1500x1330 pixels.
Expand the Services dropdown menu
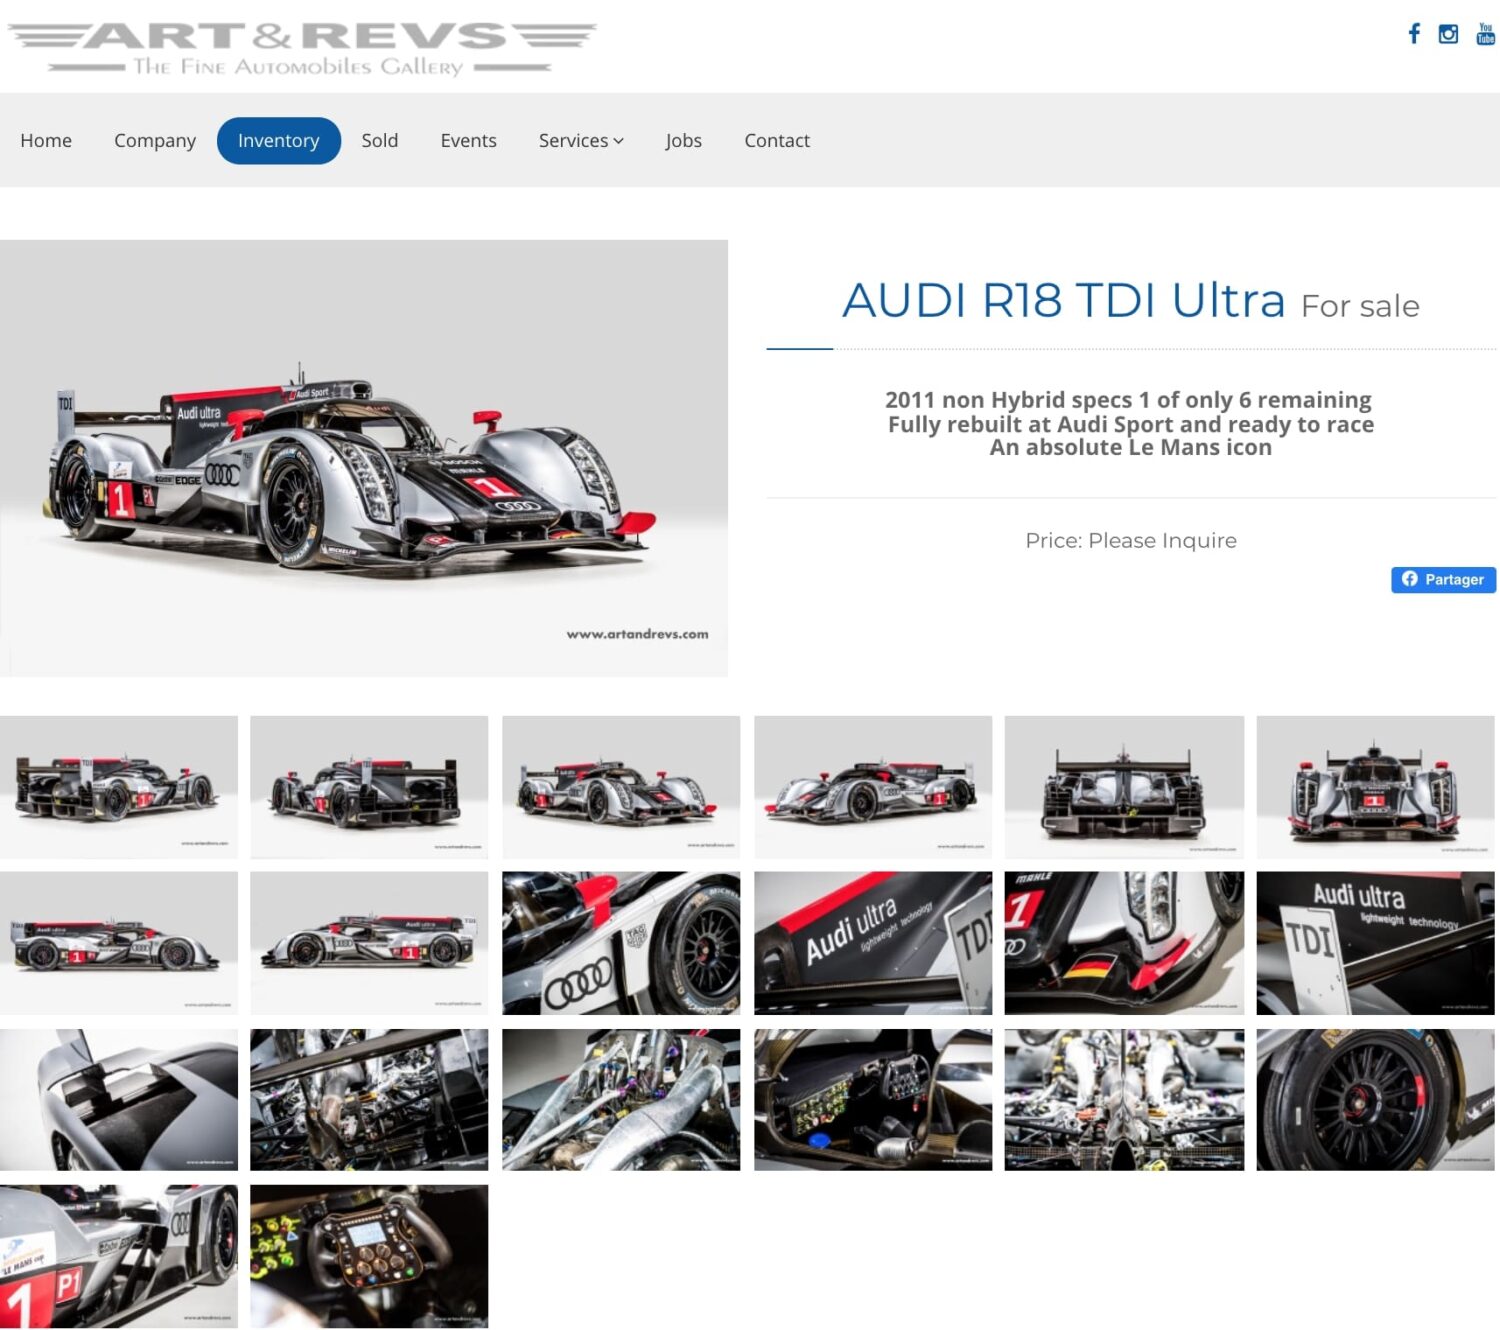tap(580, 140)
